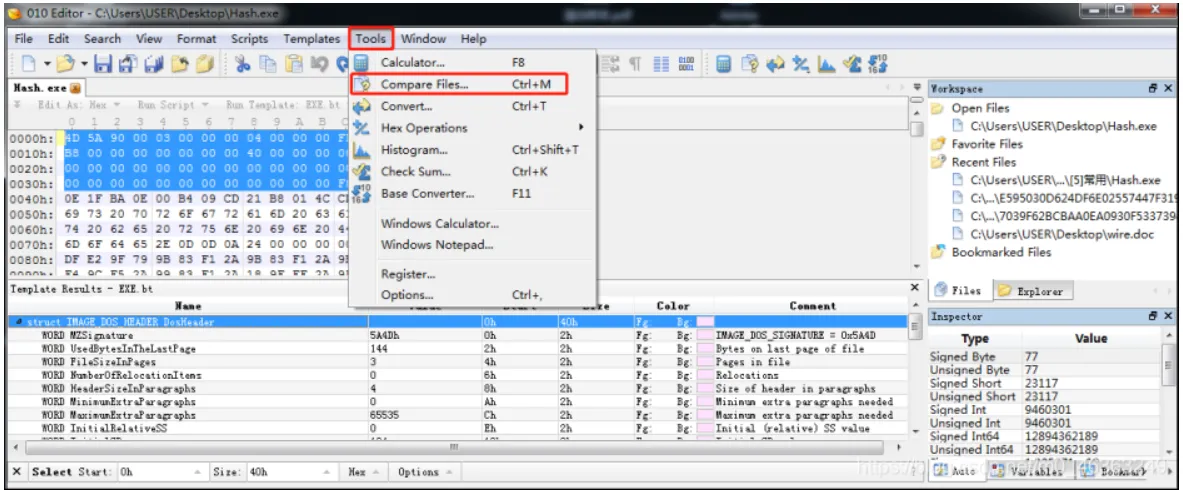Click the Select Start input field

pos(161,472)
